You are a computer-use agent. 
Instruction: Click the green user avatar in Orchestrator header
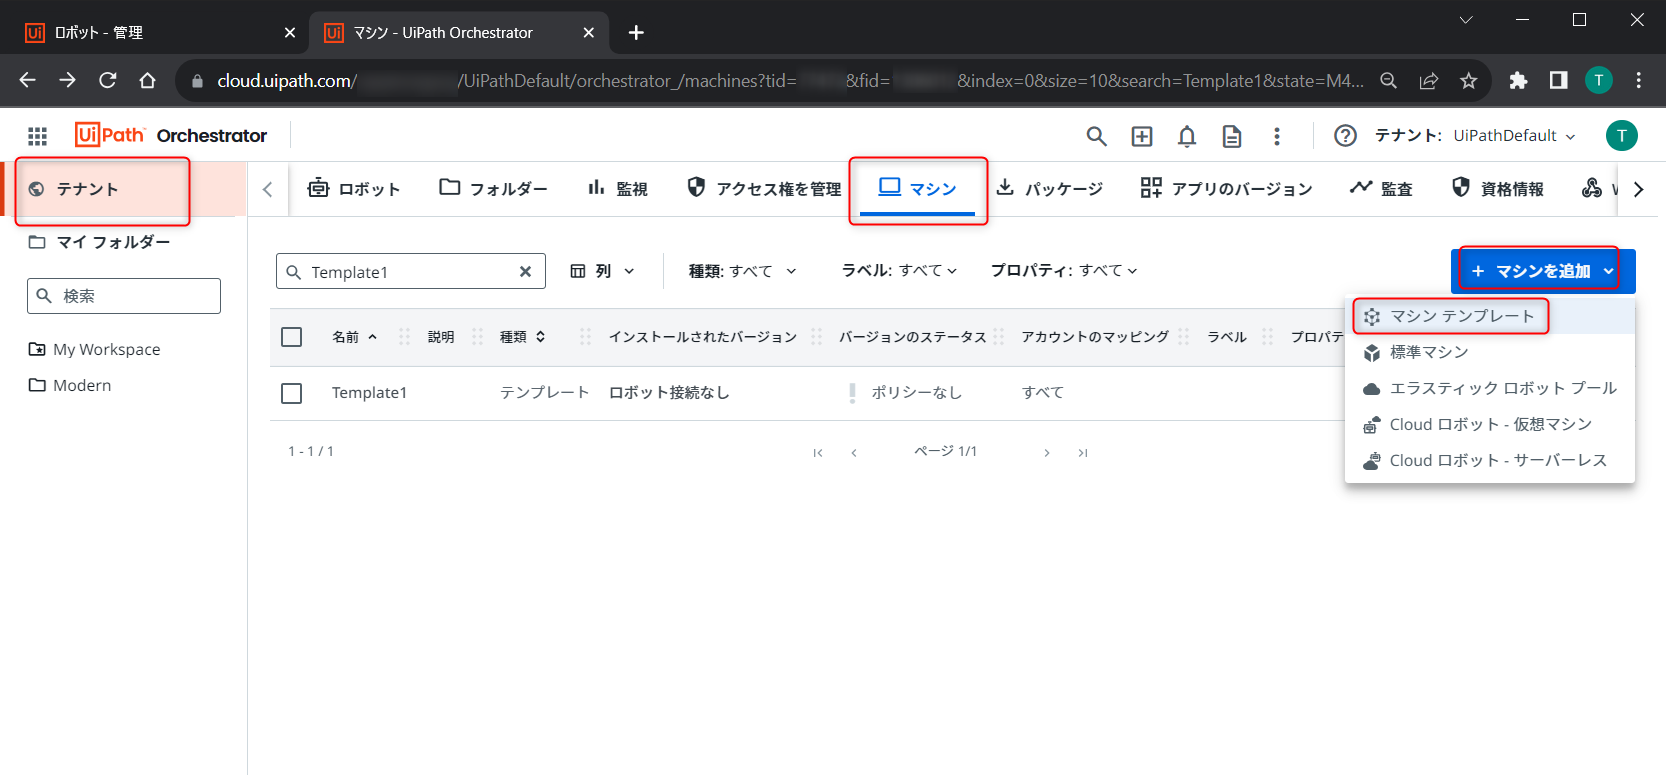[x=1622, y=135]
